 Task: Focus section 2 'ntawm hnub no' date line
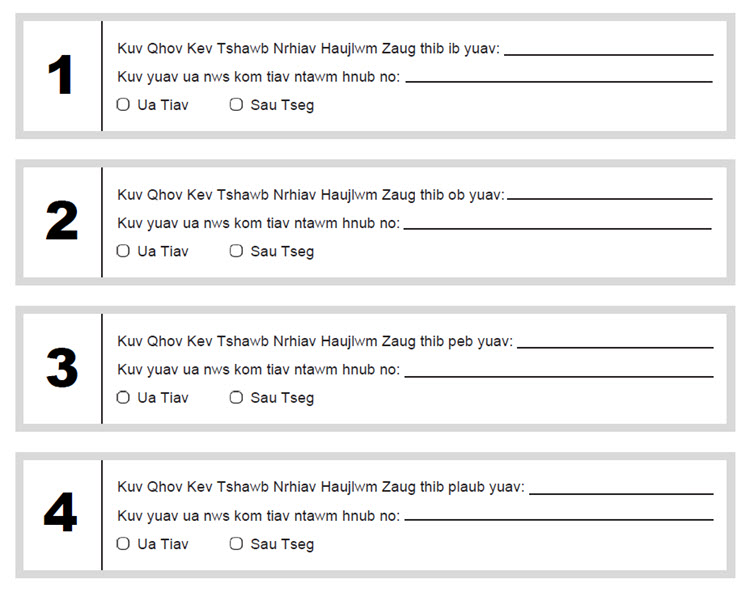(557, 223)
